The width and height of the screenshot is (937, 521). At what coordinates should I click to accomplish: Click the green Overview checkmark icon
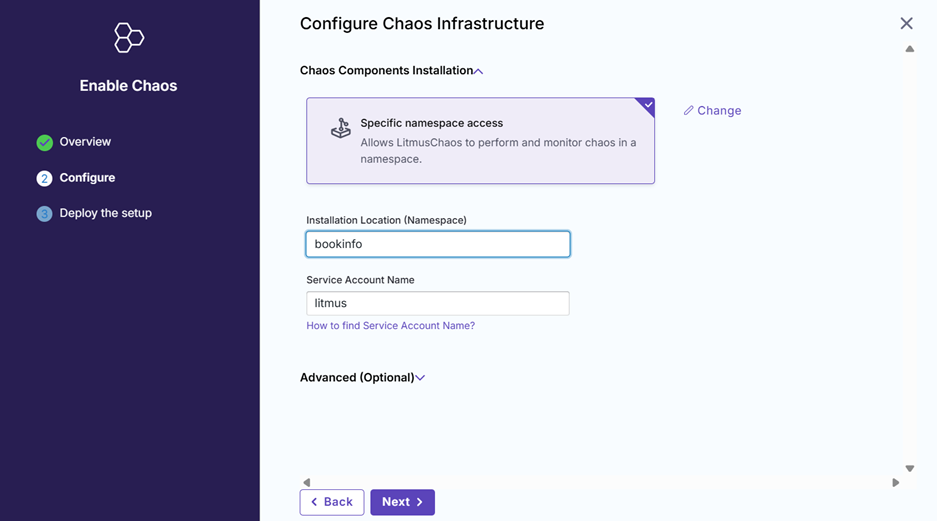[x=44, y=142]
